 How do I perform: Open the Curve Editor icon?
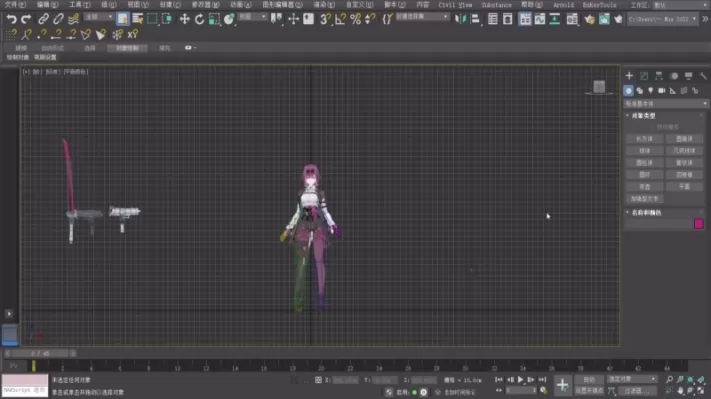pyautogui.click(x=540, y=19)
